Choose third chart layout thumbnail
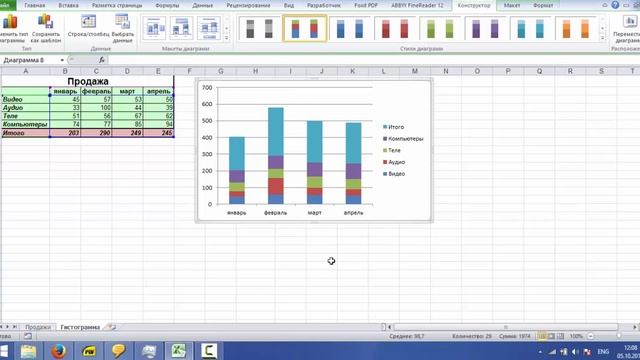 click(209, 28)
